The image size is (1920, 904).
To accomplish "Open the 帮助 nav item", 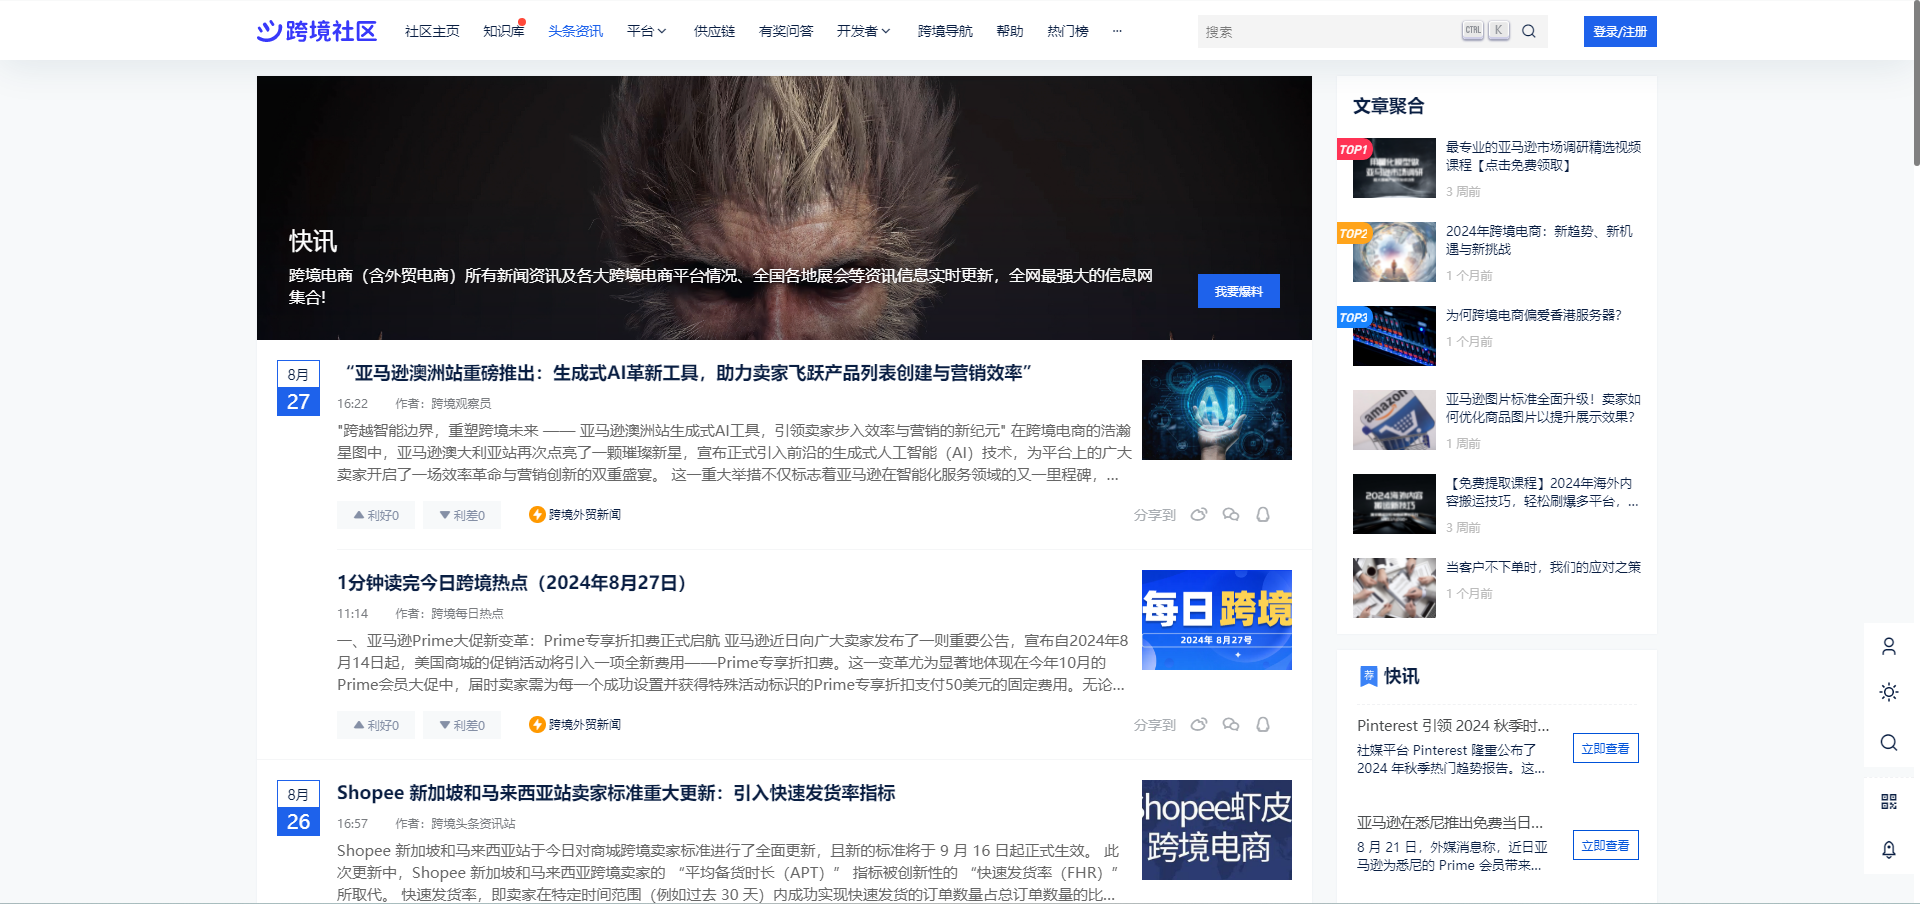I will click(x=1010, y=31).
